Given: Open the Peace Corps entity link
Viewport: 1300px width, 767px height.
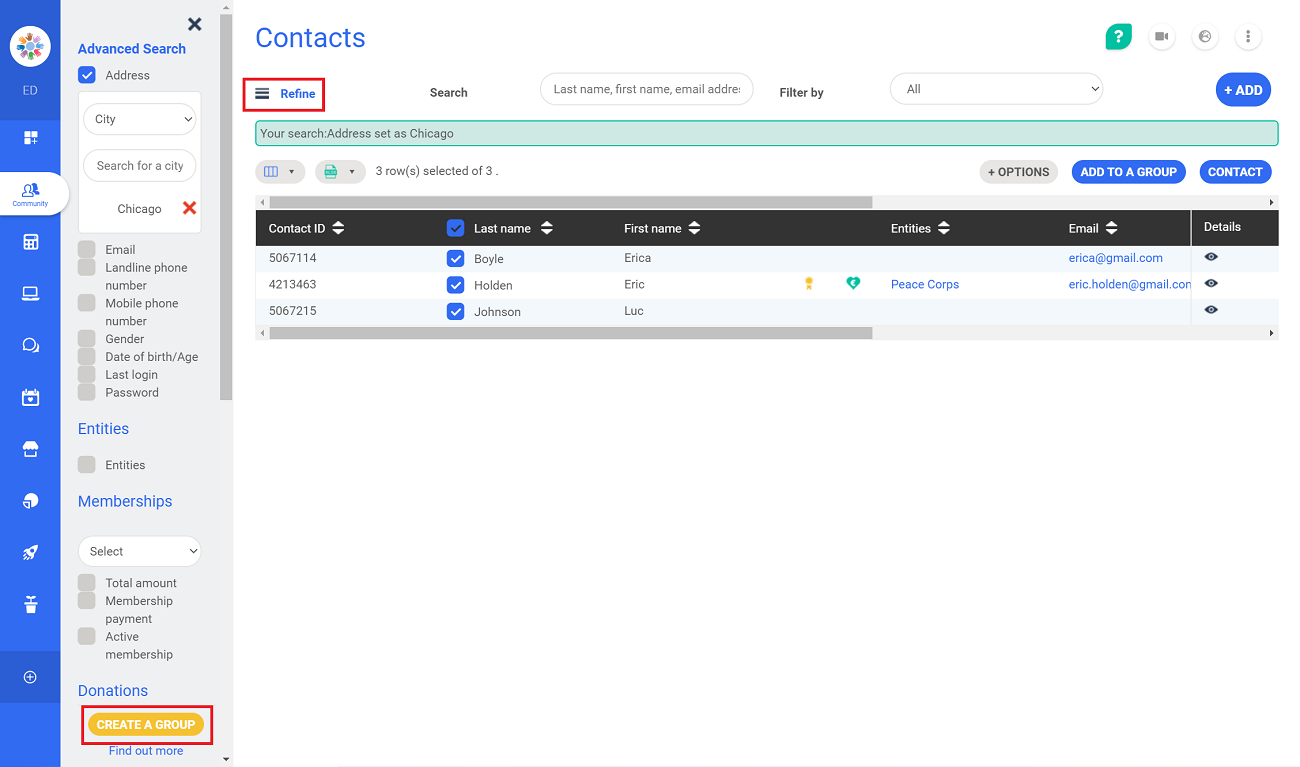Looking at the screenshot, I should [x=924, y=284].
